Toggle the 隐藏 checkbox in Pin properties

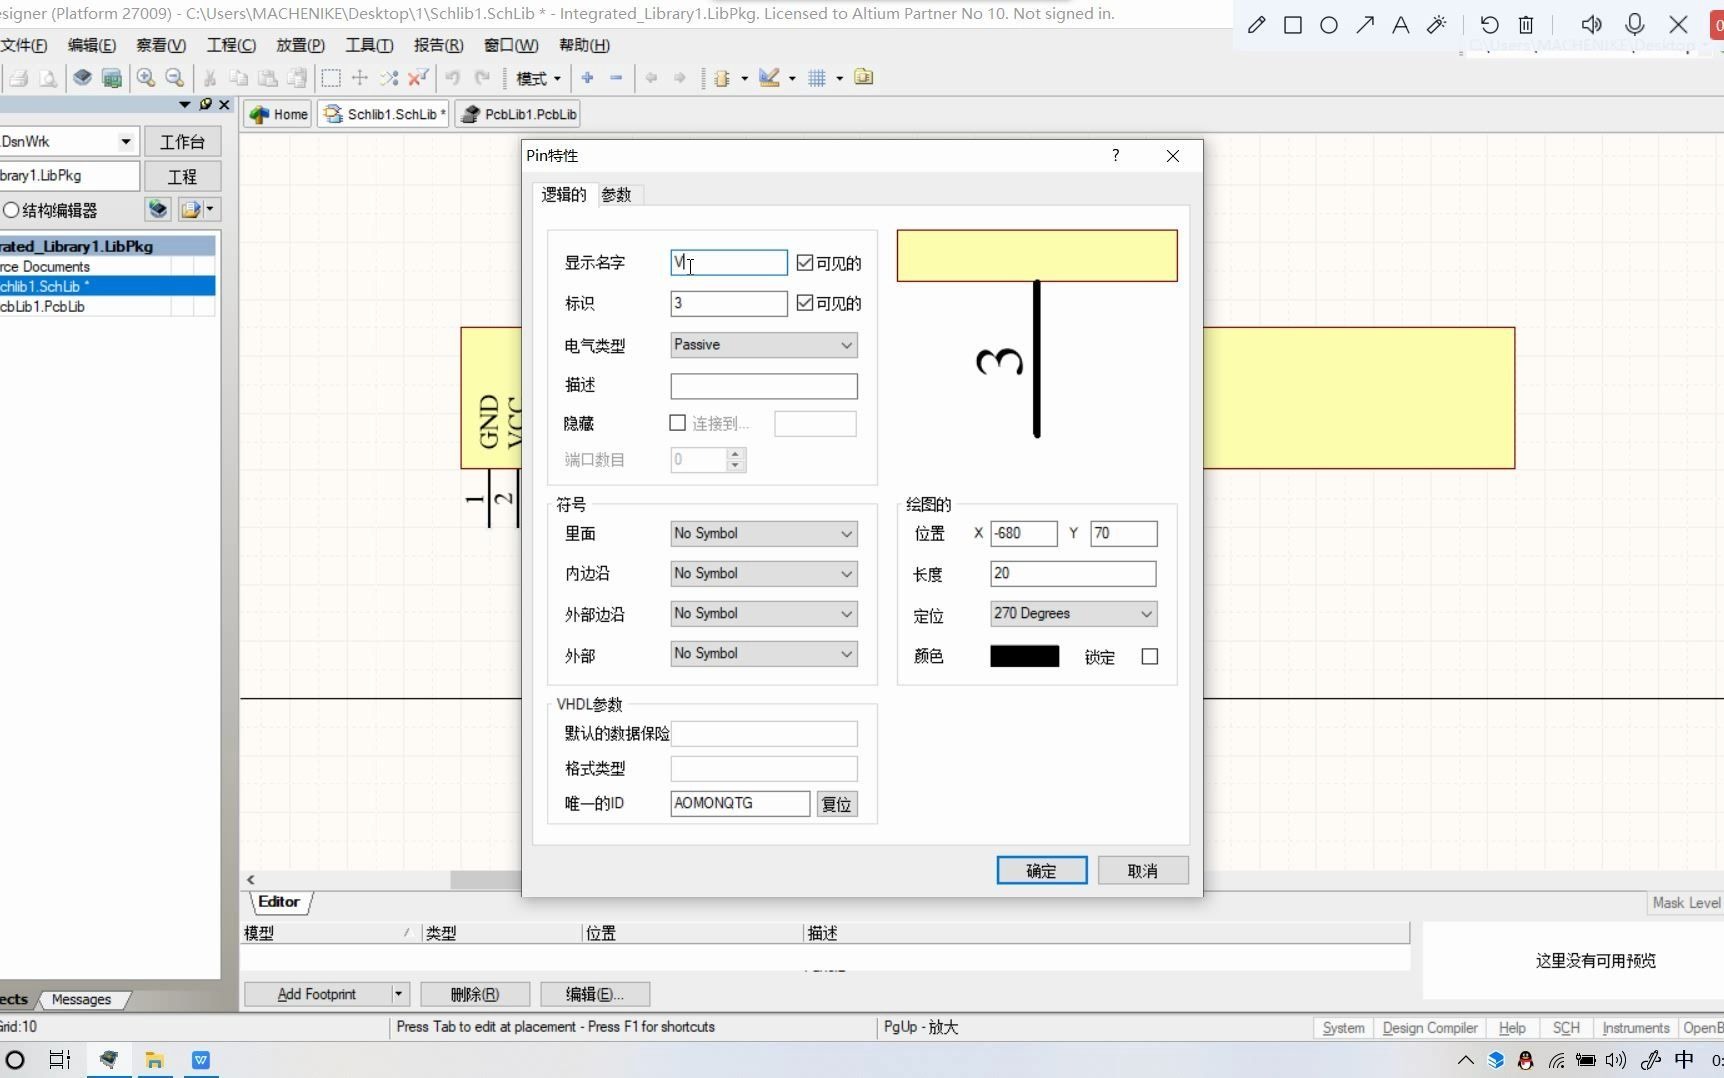point(677,422)
